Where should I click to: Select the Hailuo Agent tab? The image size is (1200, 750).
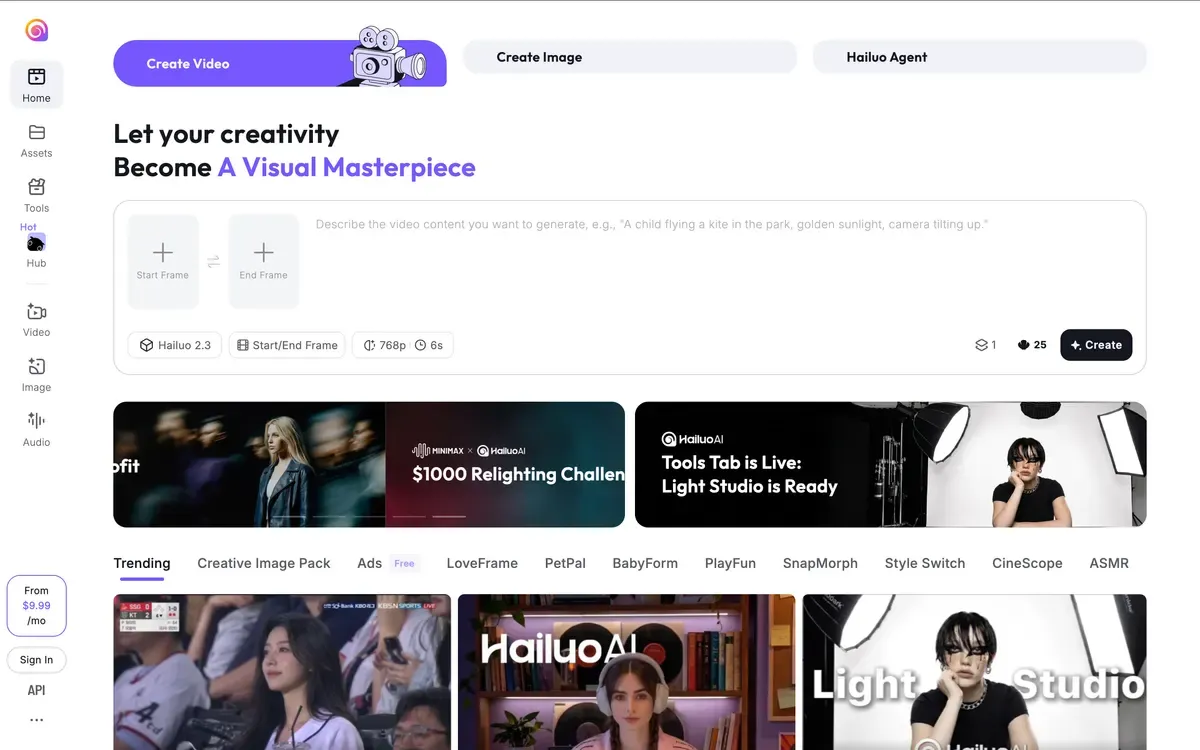[x=980, y=57]
